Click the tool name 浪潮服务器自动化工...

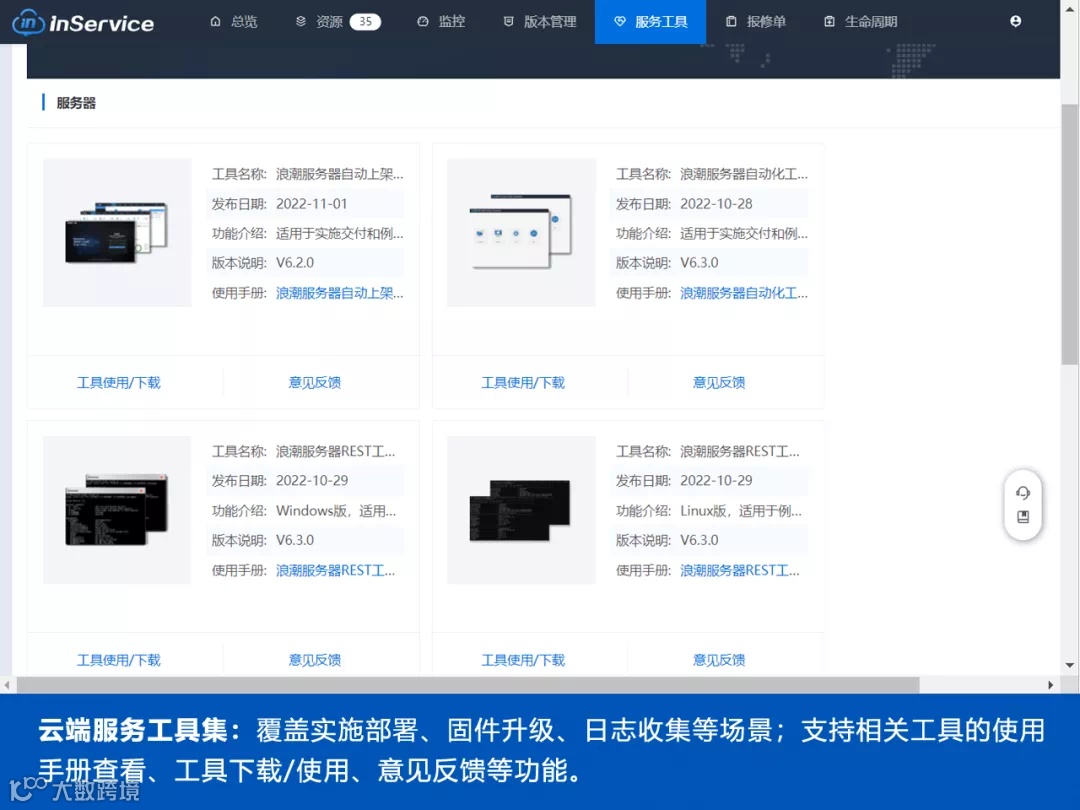click(x=744, y=174)
